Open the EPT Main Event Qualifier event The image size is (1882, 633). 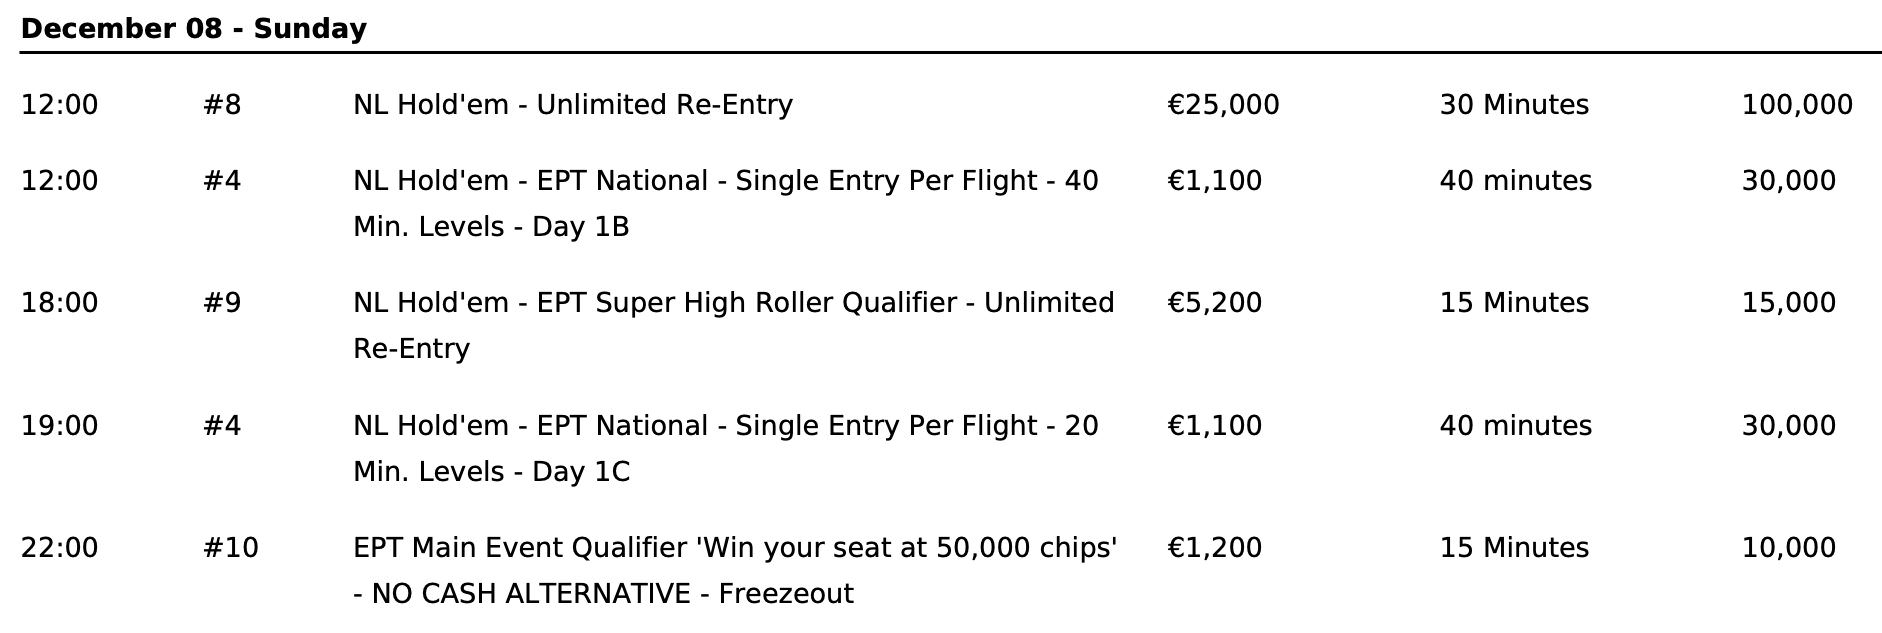pyautogui.click(x=734, y=570)
